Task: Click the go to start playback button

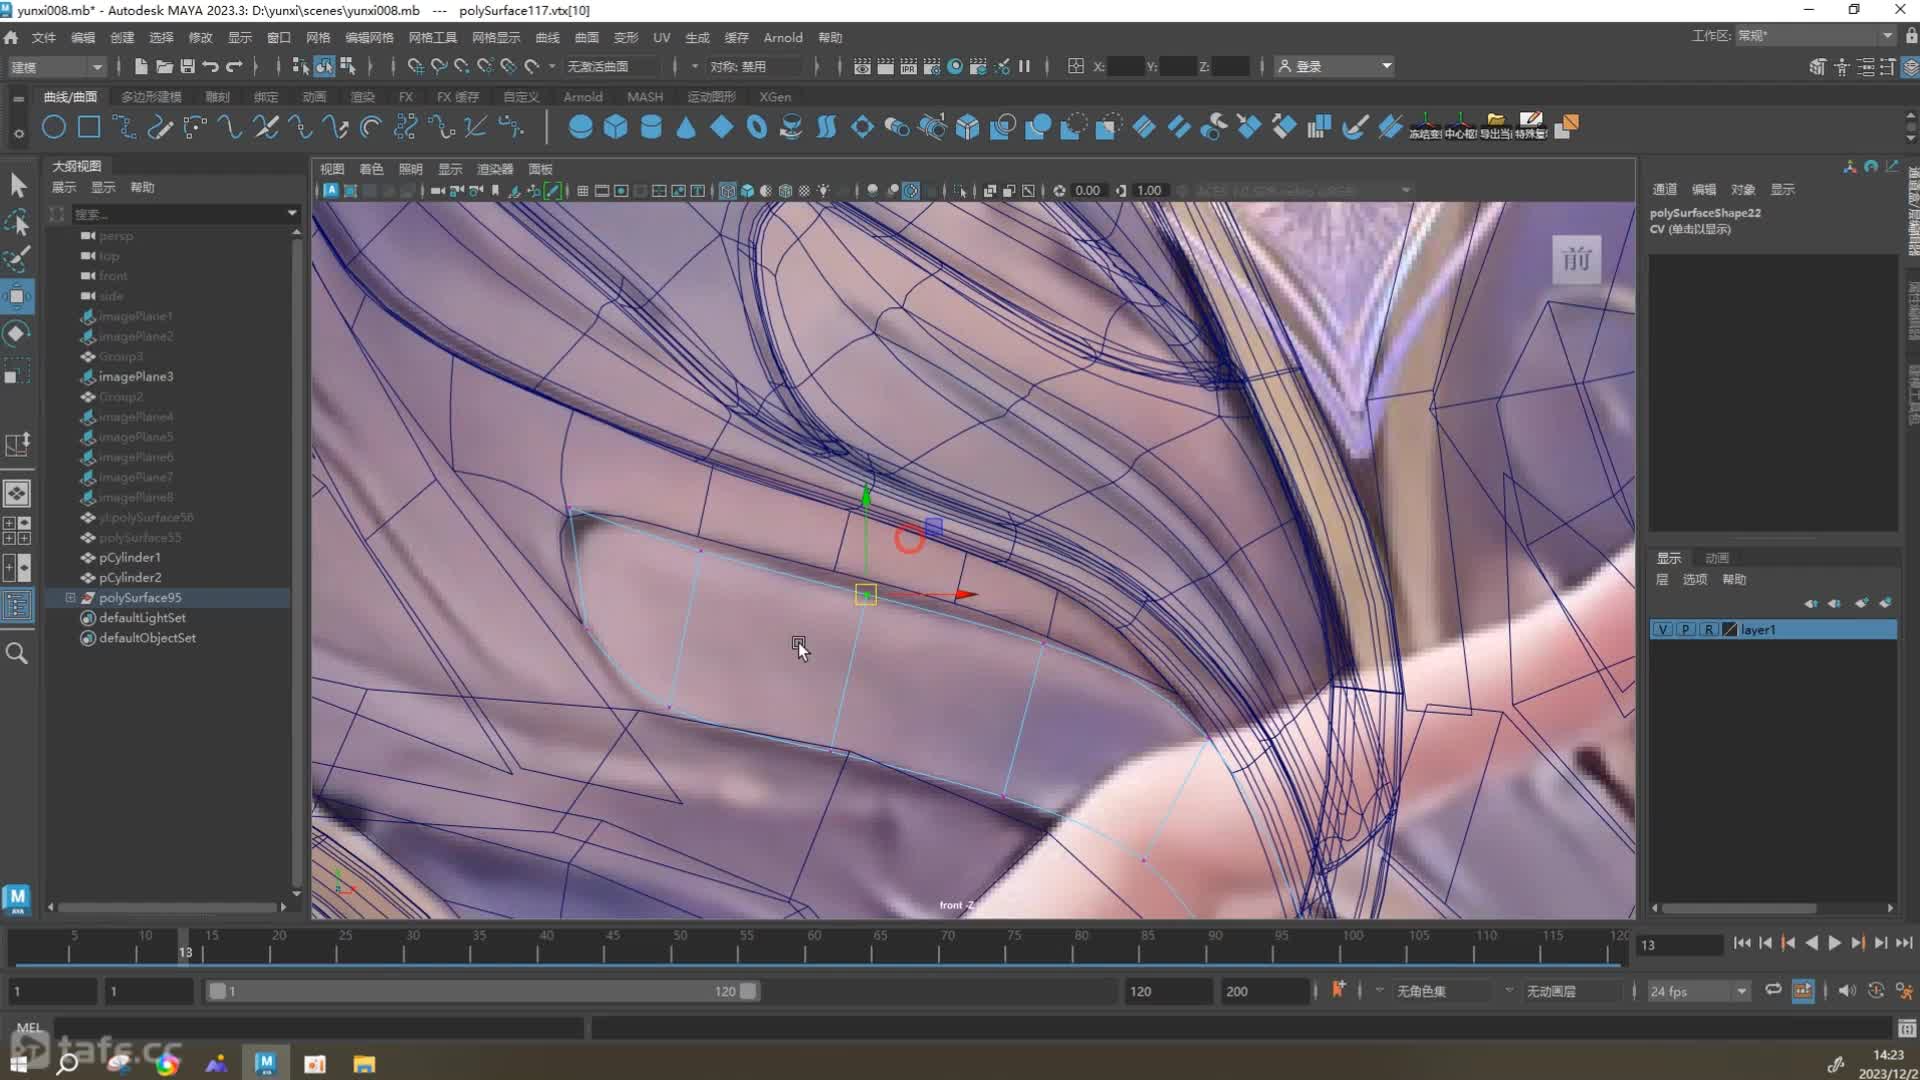Action: 1741,943
